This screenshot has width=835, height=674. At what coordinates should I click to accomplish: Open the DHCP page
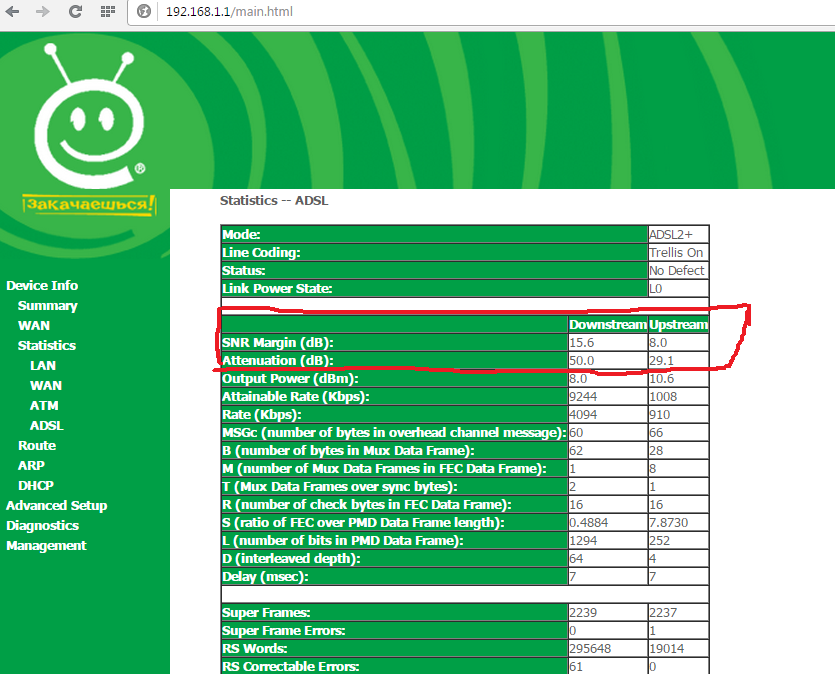(35, 485)
